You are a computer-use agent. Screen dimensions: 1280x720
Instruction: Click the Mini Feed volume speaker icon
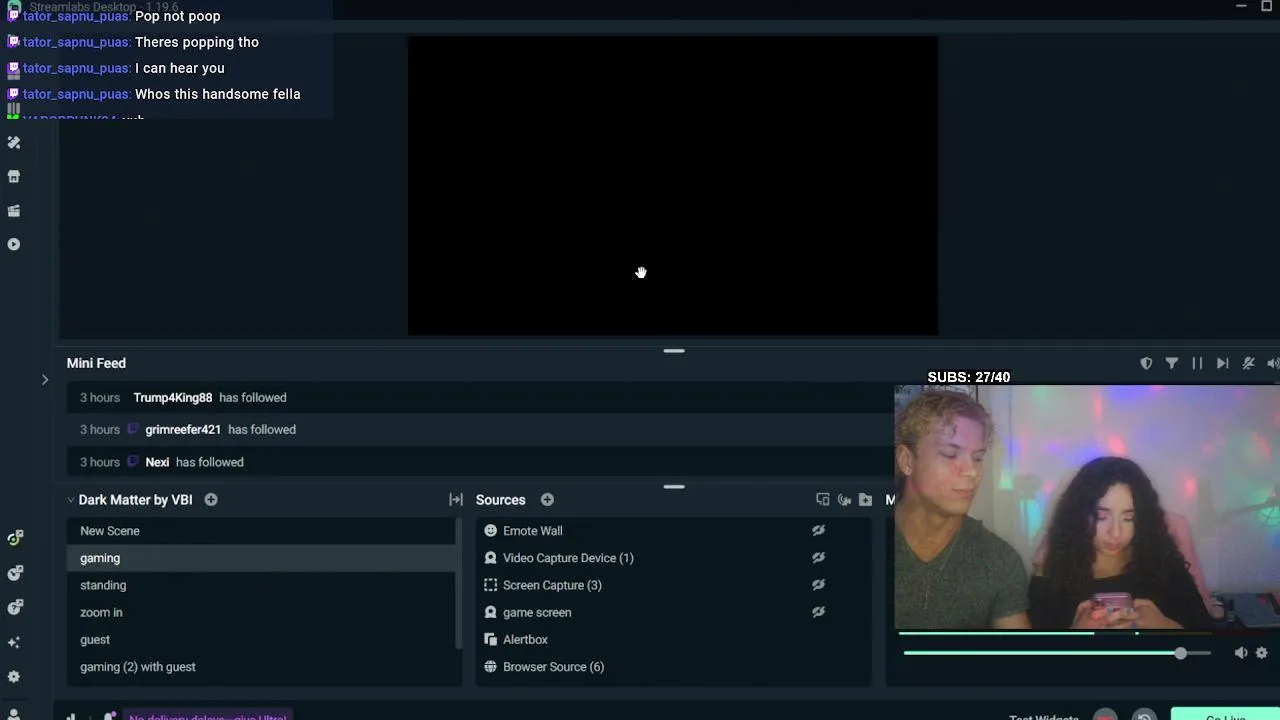tap(1273, 363)
